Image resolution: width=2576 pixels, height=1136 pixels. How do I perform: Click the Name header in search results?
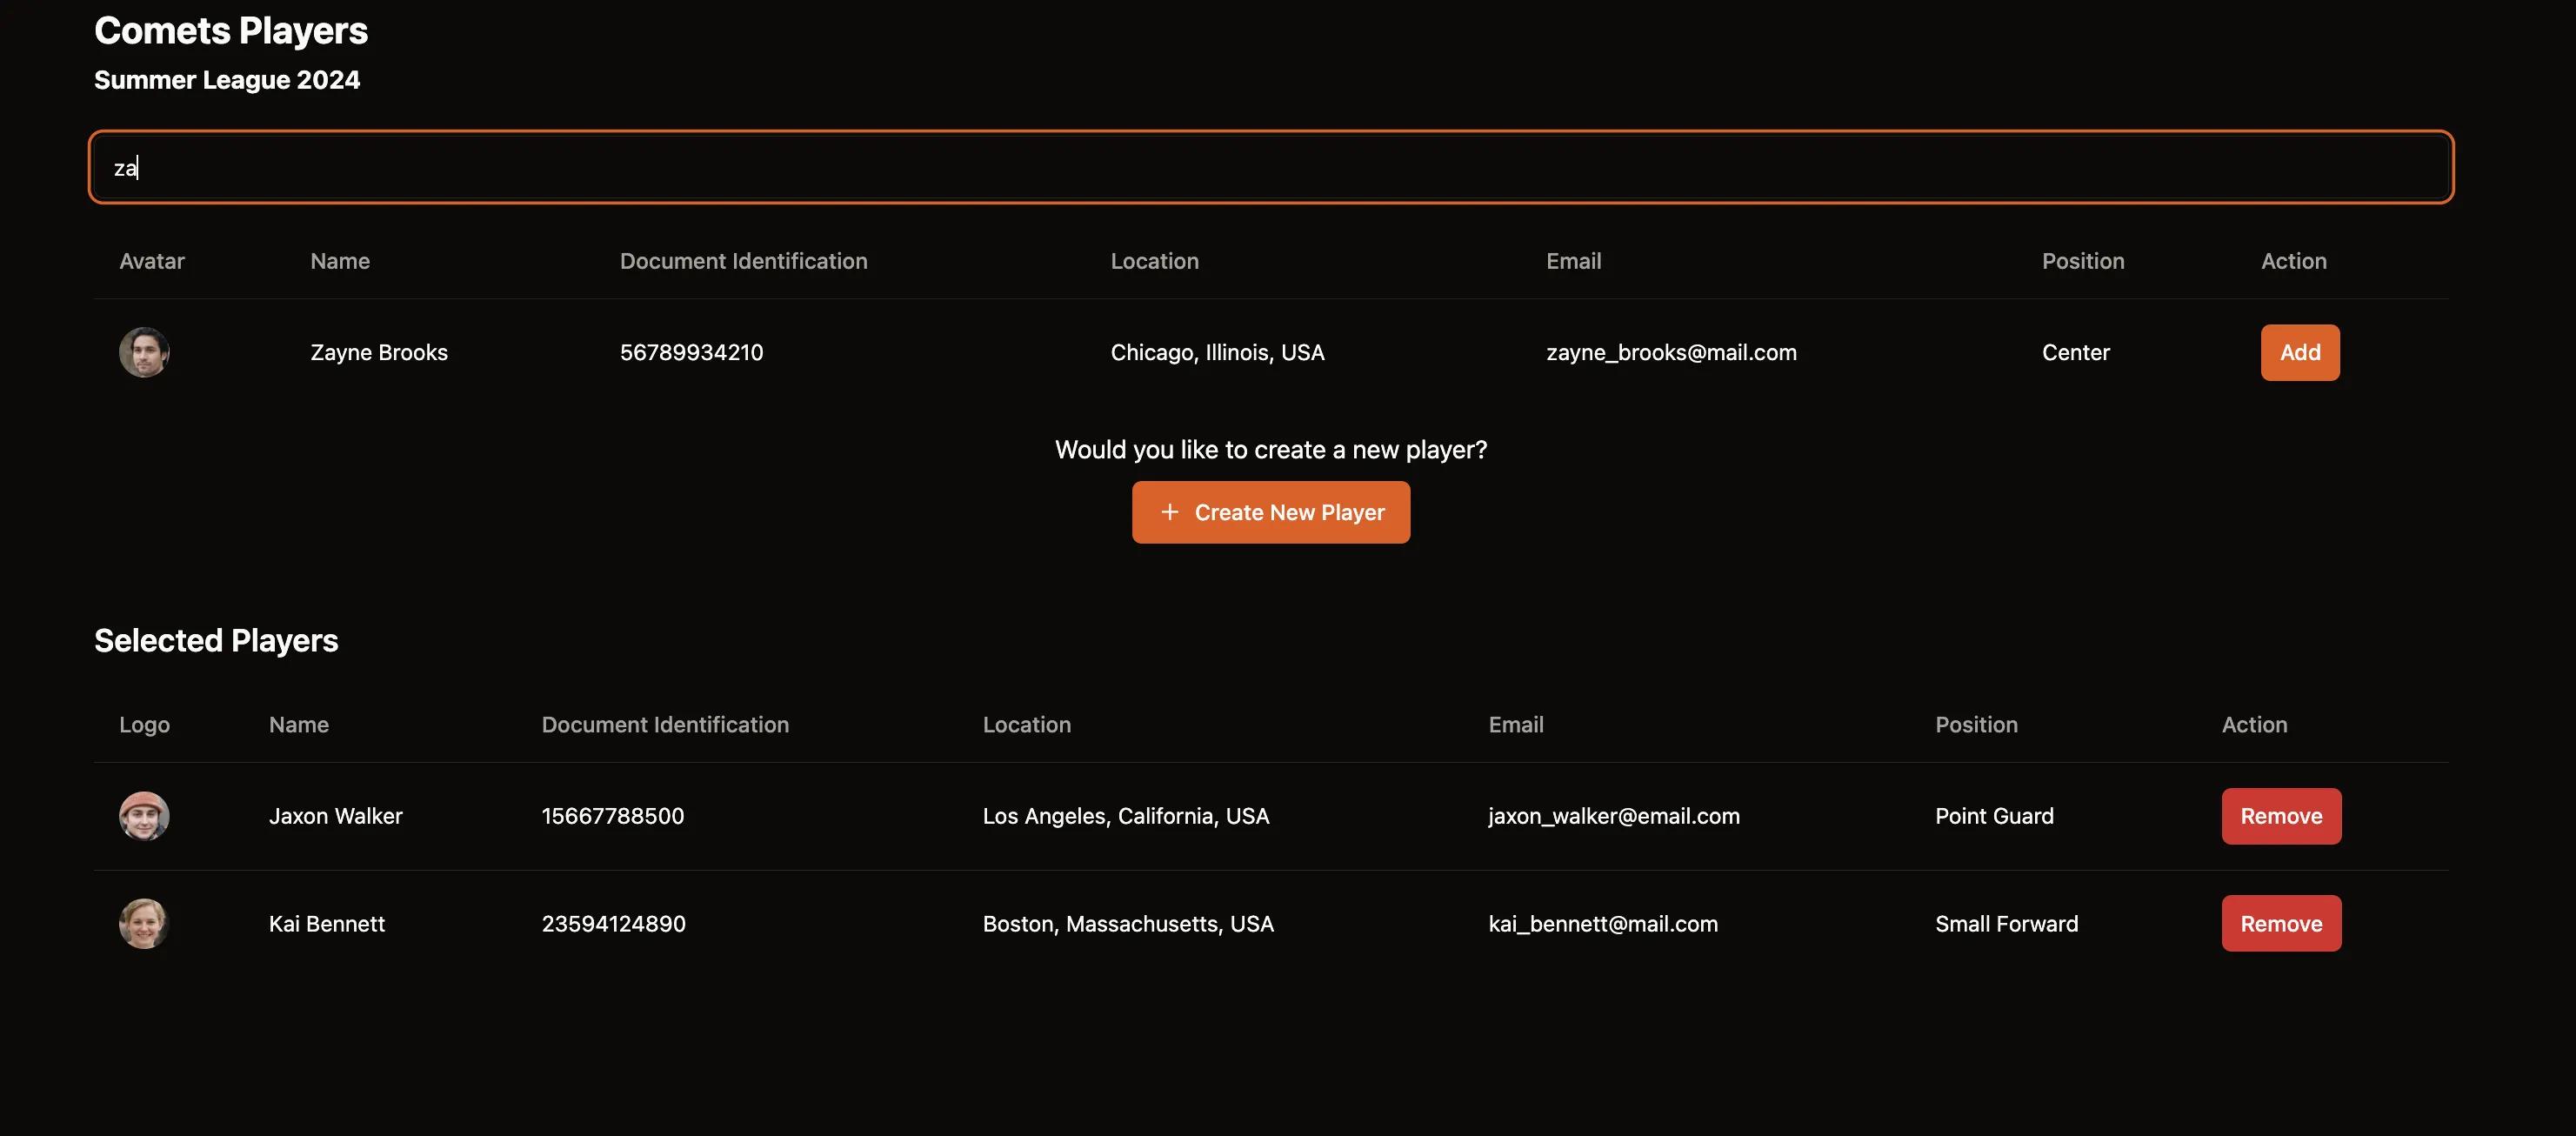point(340,261)
